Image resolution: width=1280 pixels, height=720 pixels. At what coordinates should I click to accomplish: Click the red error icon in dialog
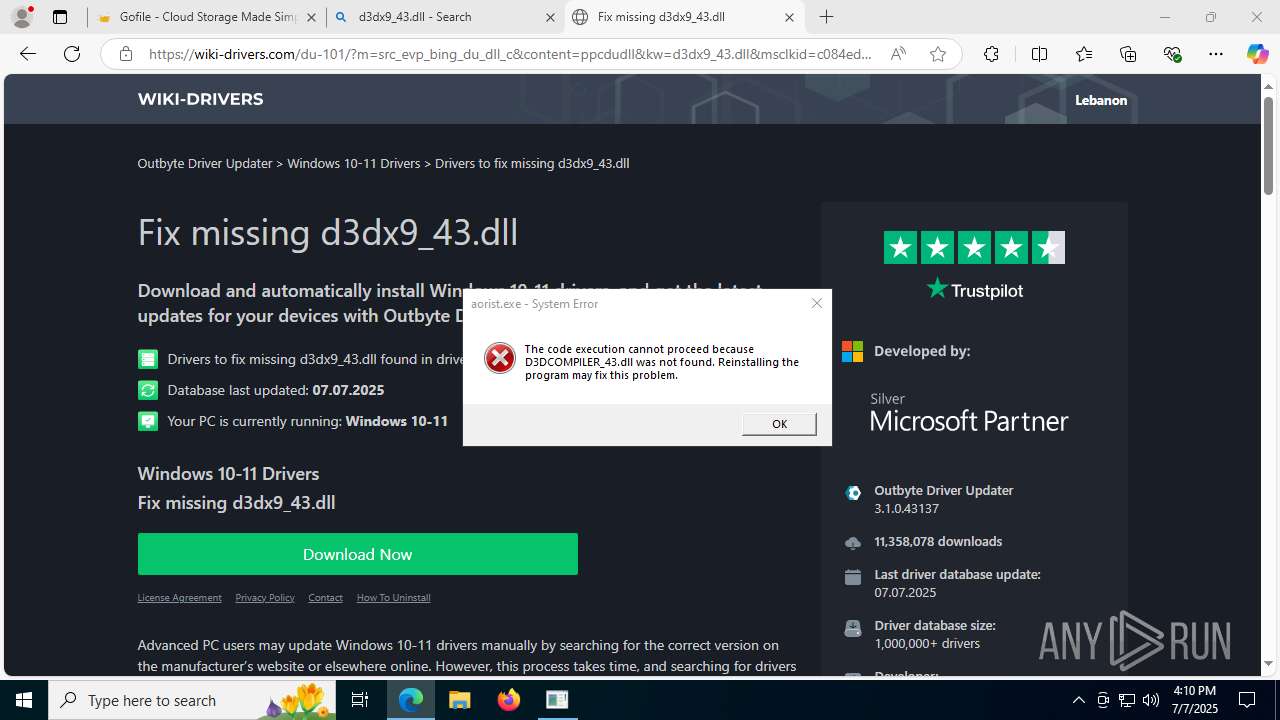(x=500, y=358)
